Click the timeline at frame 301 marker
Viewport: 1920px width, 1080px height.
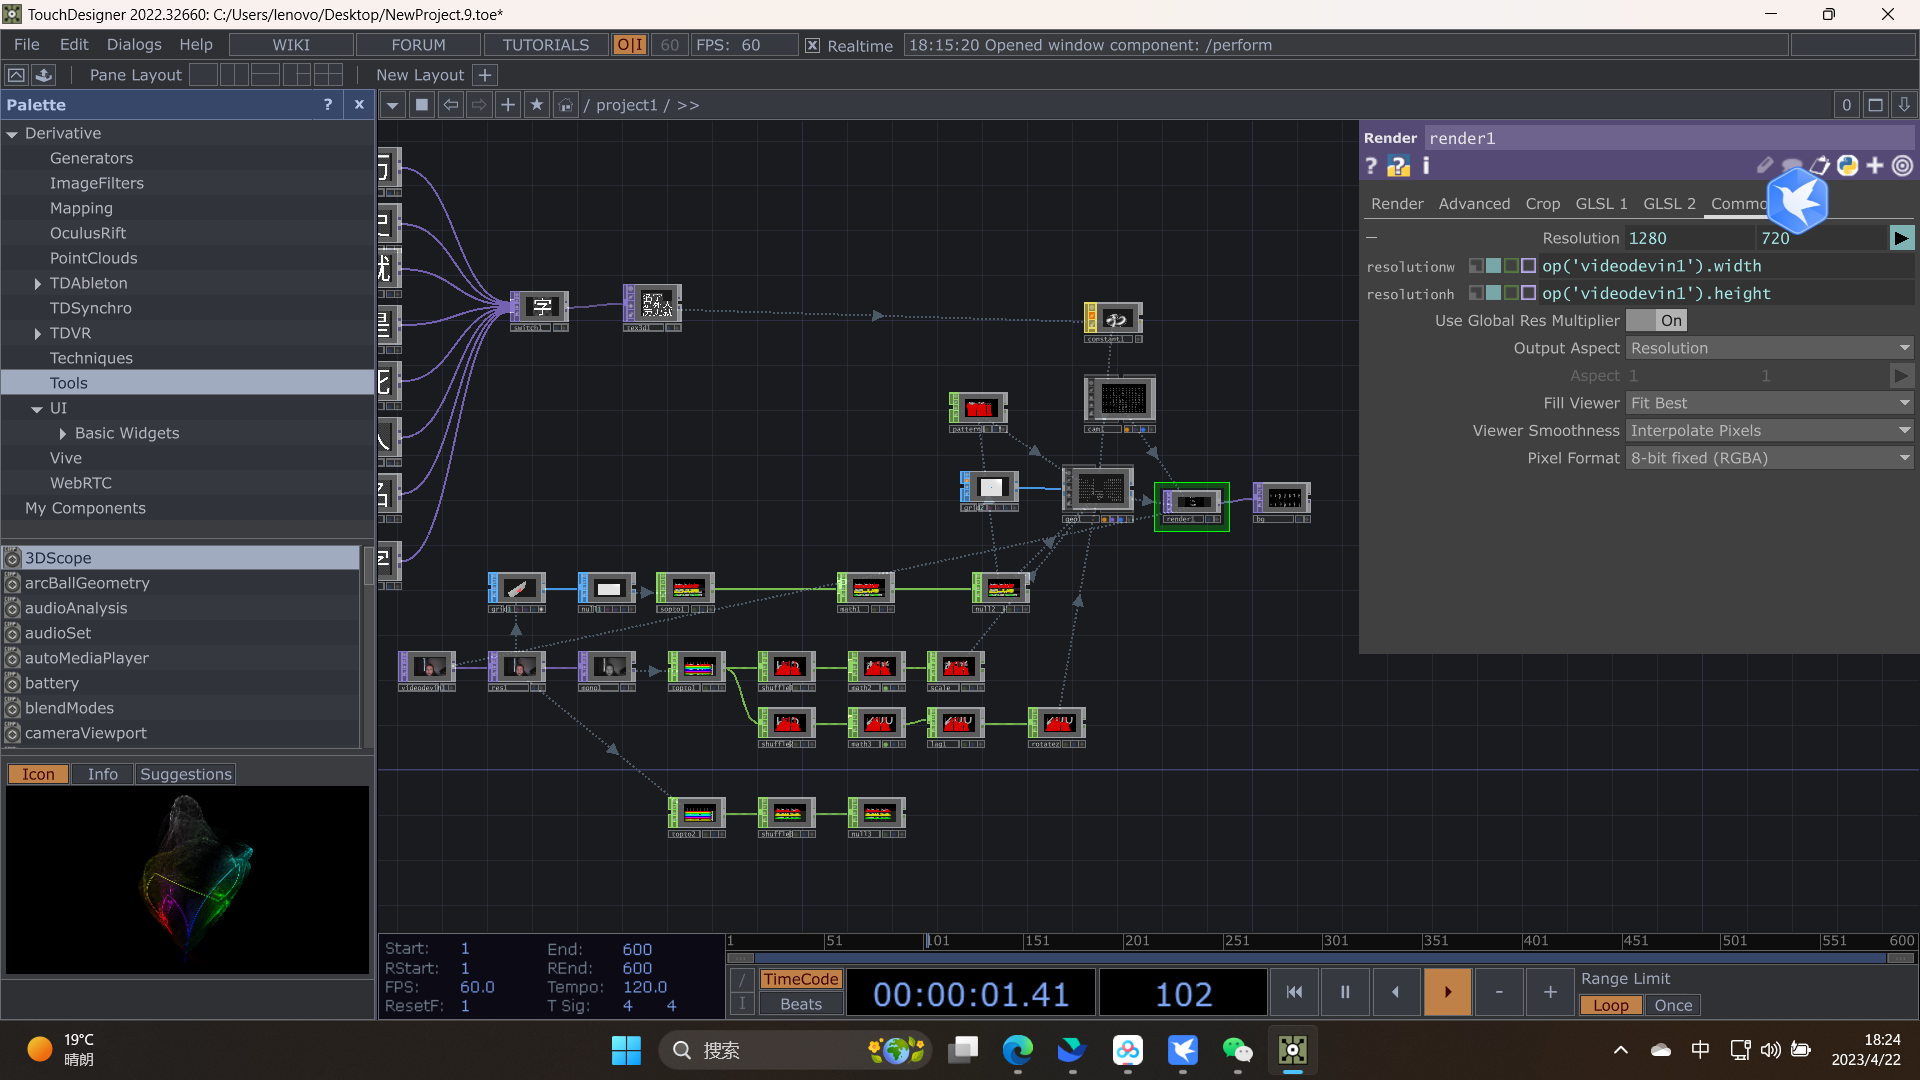(1324, 942)
